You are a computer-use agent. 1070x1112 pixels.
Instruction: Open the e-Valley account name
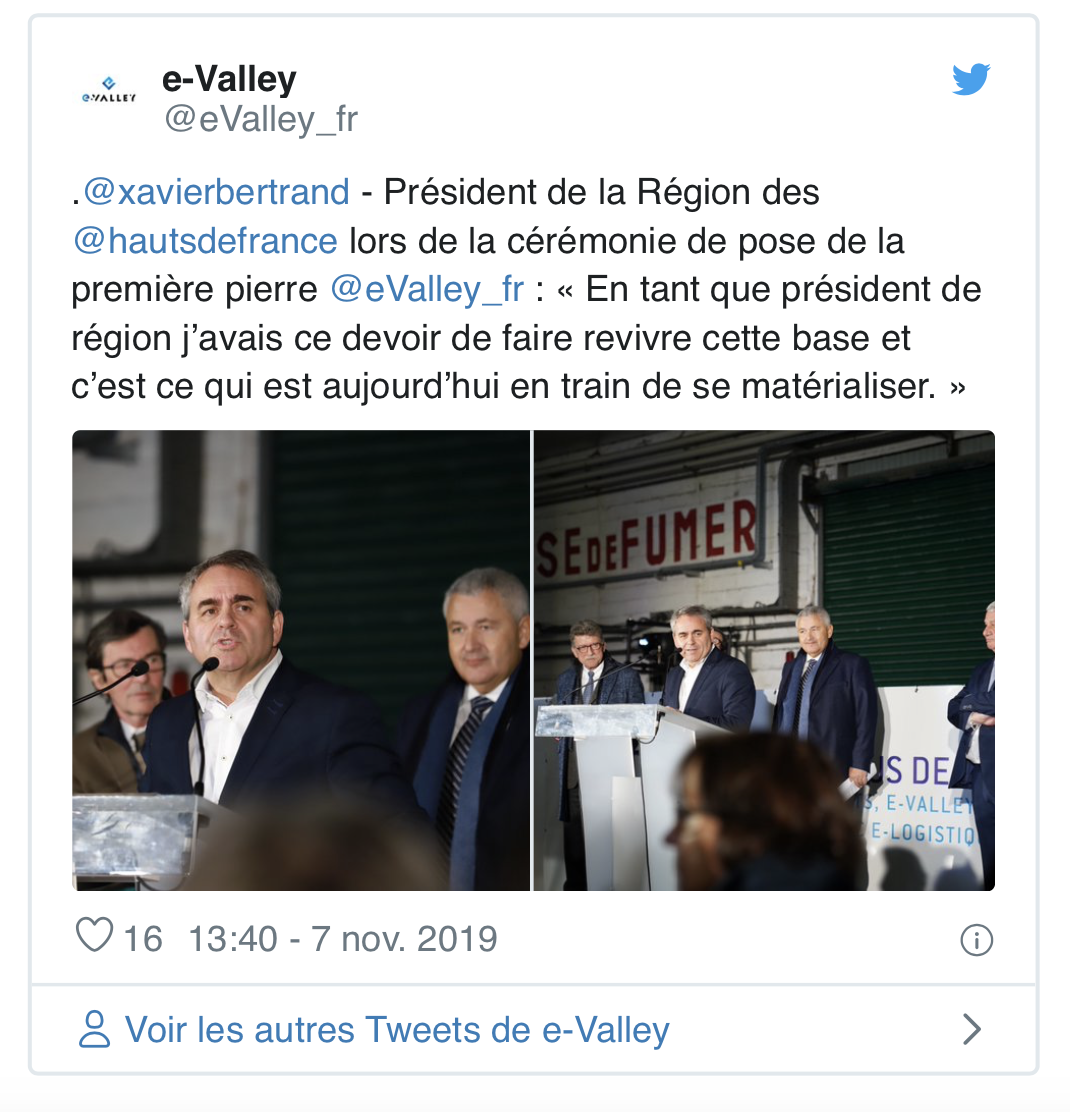tap(229, 79)
